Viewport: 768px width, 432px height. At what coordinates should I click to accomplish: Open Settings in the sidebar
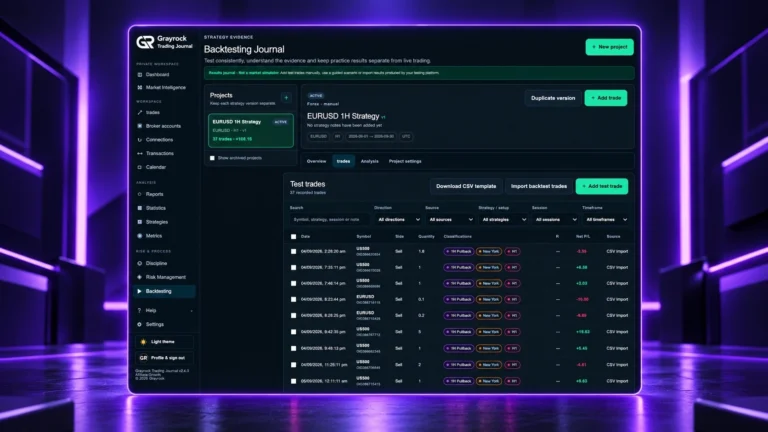point(154,324)
